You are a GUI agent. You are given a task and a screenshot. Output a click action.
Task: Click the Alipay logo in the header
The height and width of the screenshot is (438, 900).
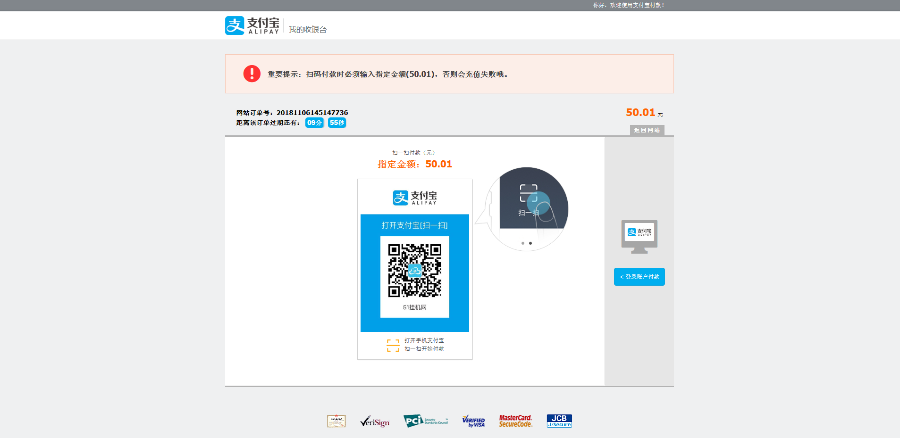[x=252, y=25]
